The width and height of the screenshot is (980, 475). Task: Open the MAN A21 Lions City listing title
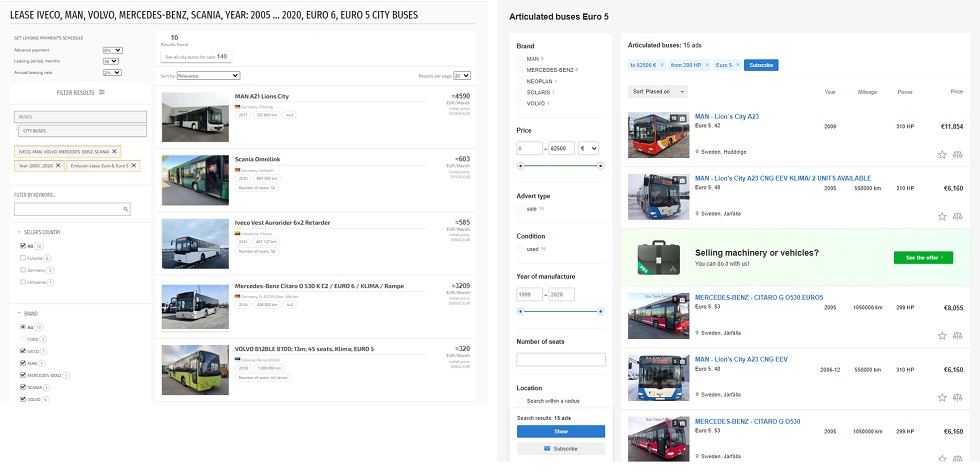click(261, 96)
